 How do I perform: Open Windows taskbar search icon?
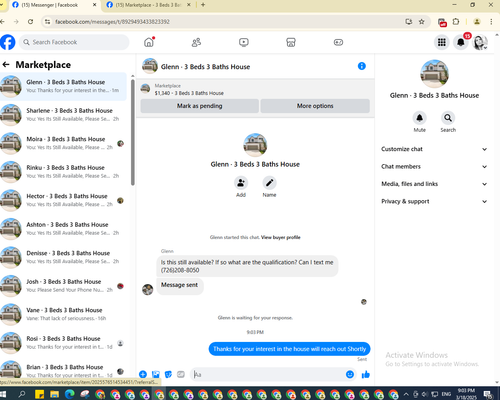22,394
